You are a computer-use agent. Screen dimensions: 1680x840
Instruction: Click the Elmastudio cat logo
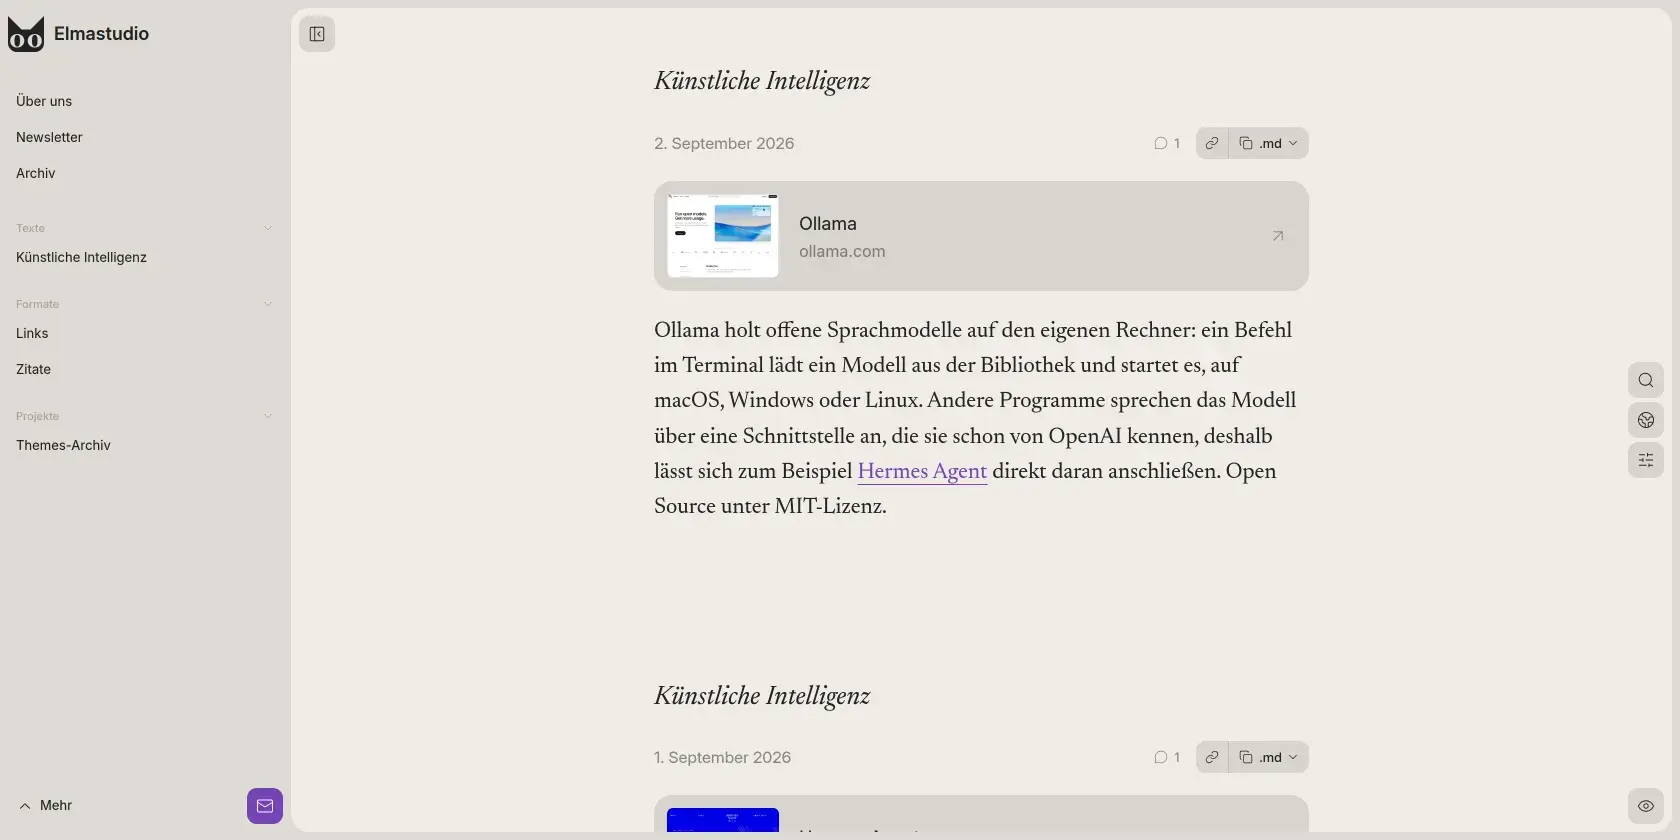point(26,34)
